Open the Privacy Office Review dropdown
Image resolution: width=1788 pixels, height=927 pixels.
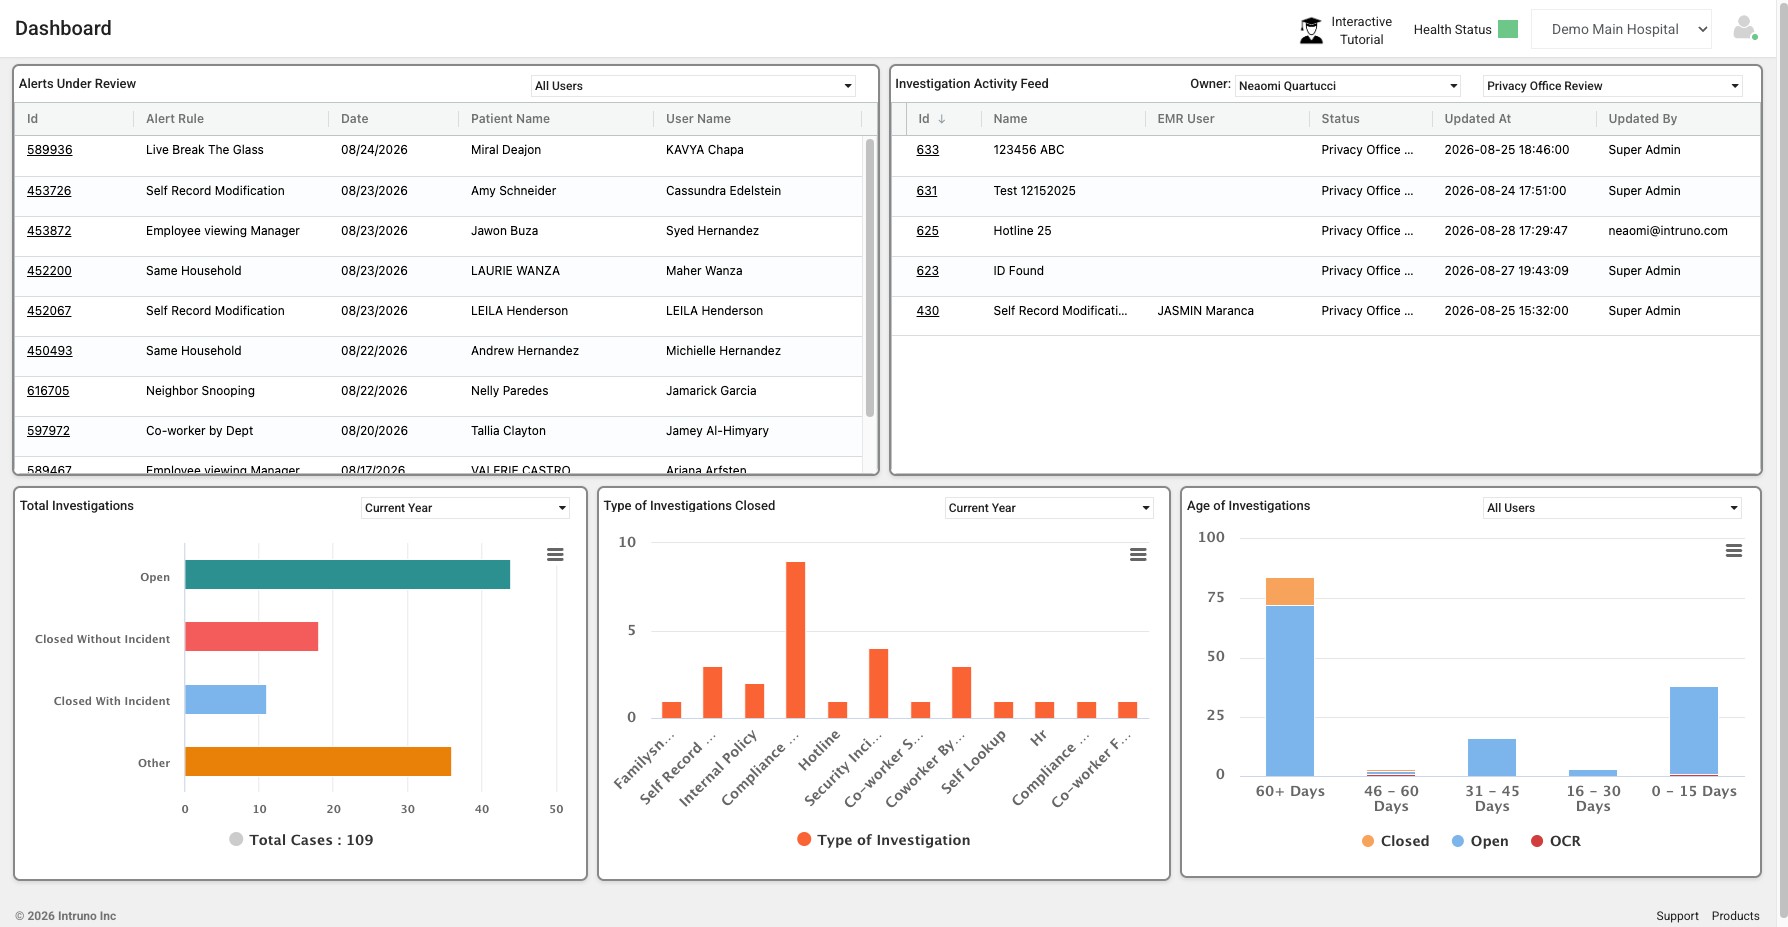pyautogui.click(x=1612, y=86)
